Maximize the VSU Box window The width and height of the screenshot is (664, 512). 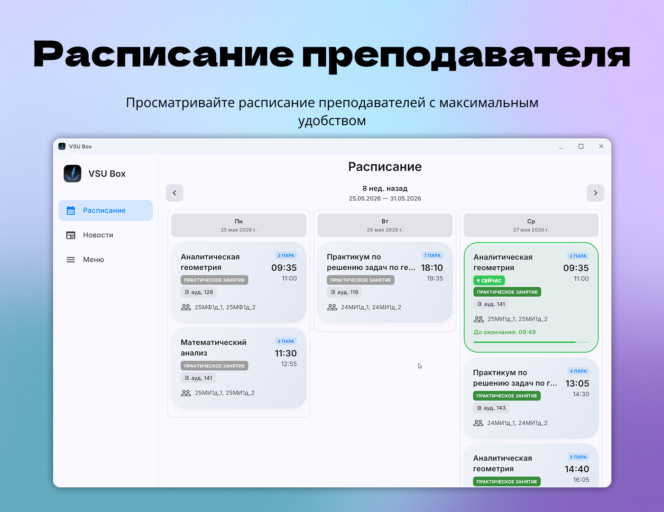[581, 147]
